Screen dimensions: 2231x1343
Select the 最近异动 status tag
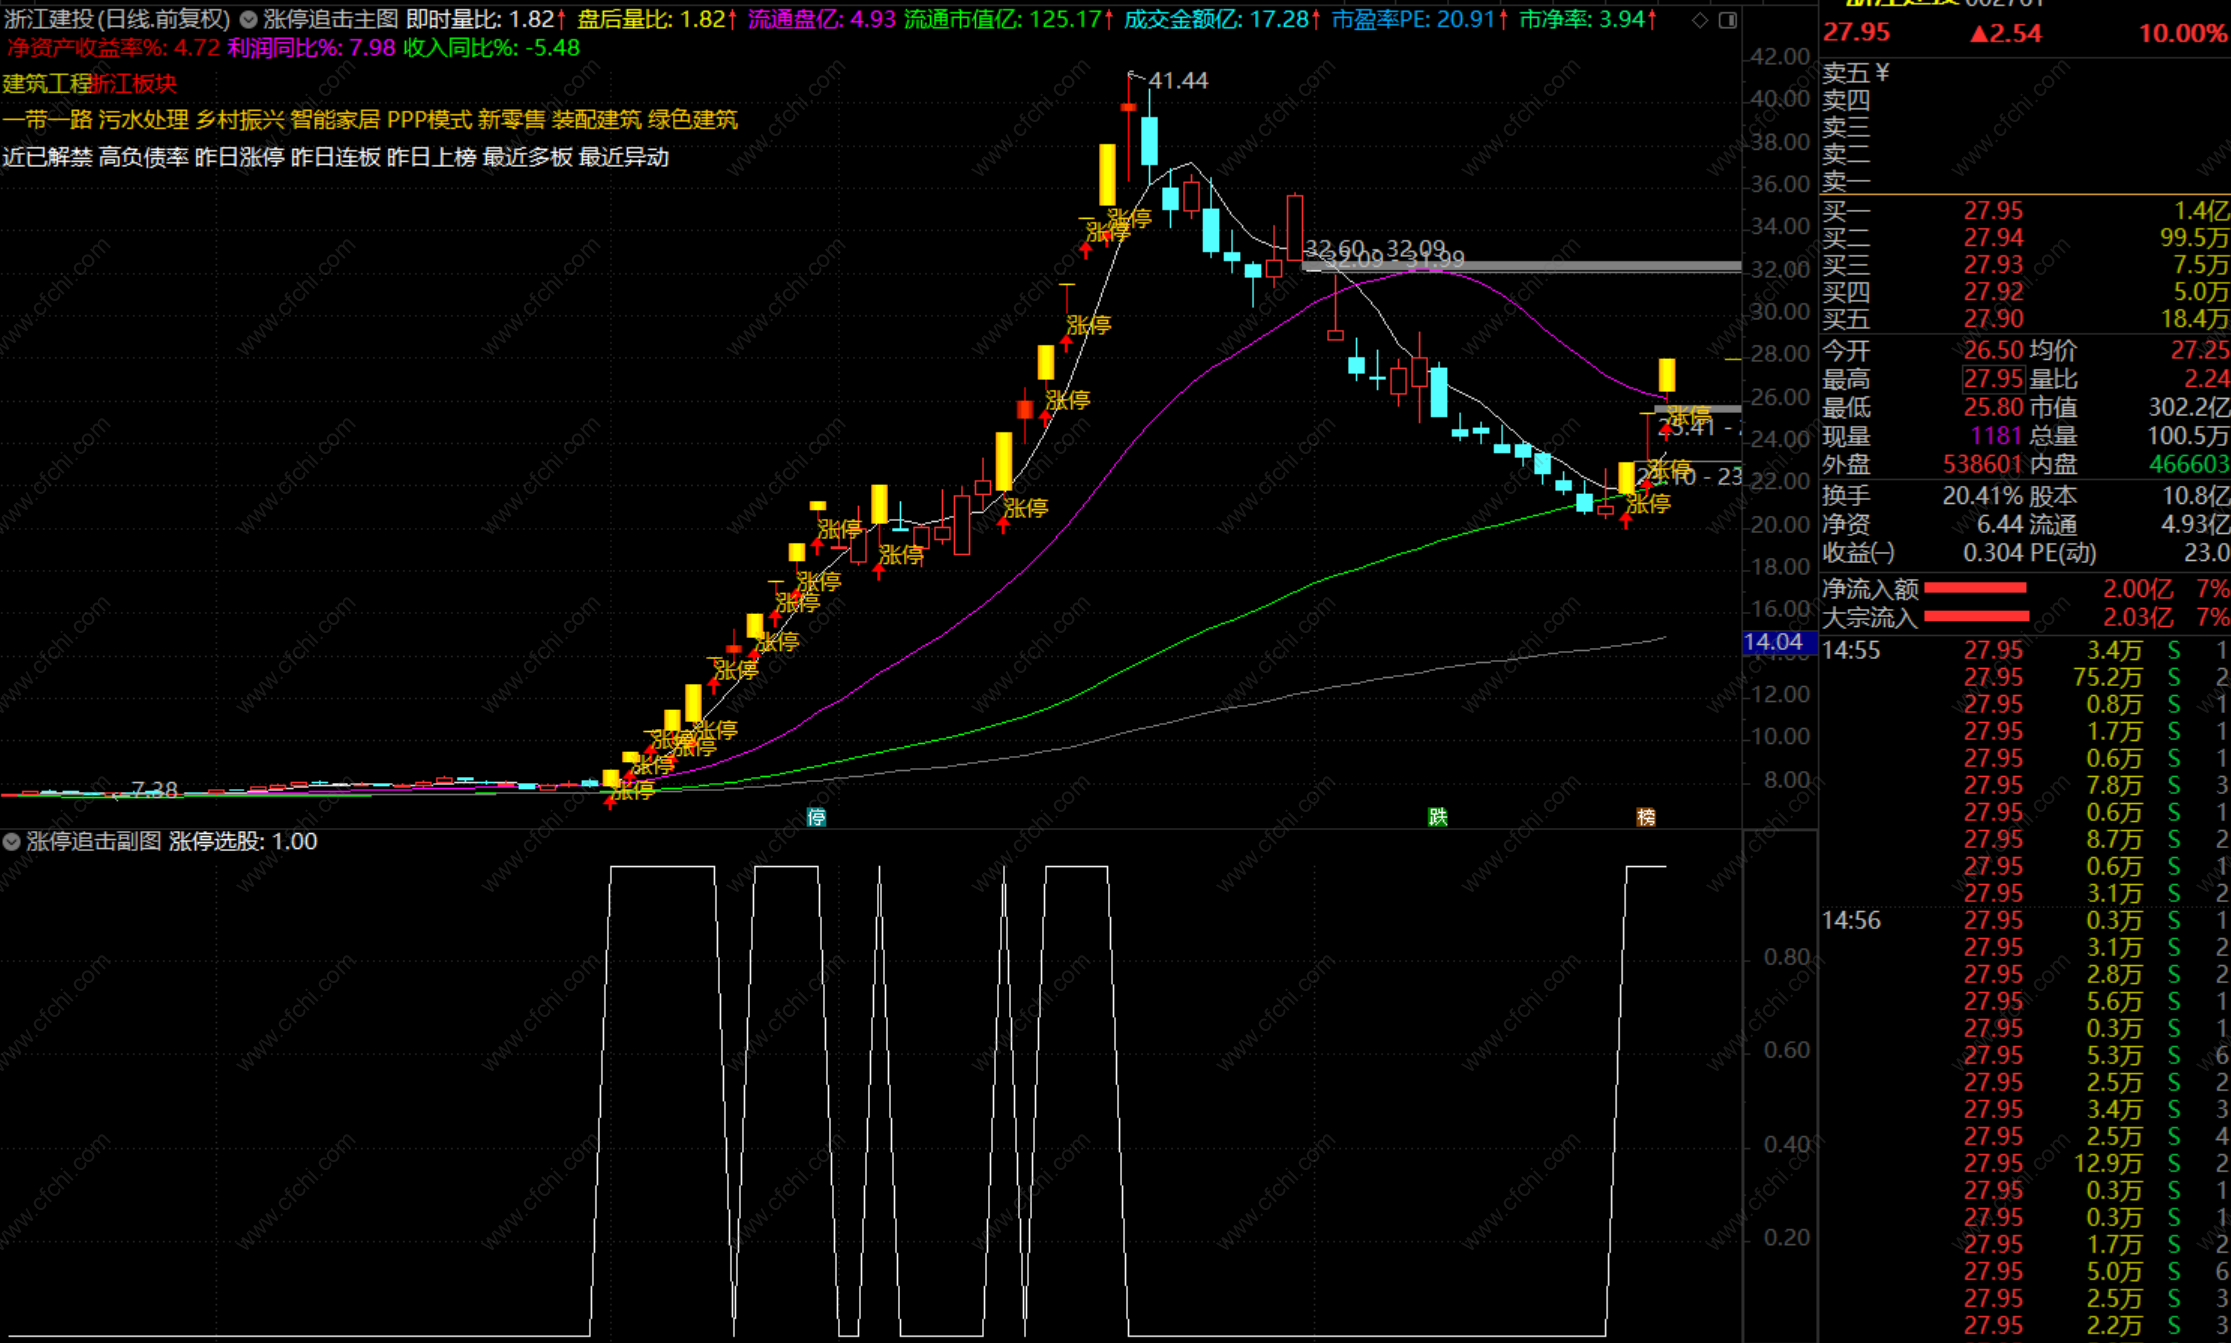[623, 157]
